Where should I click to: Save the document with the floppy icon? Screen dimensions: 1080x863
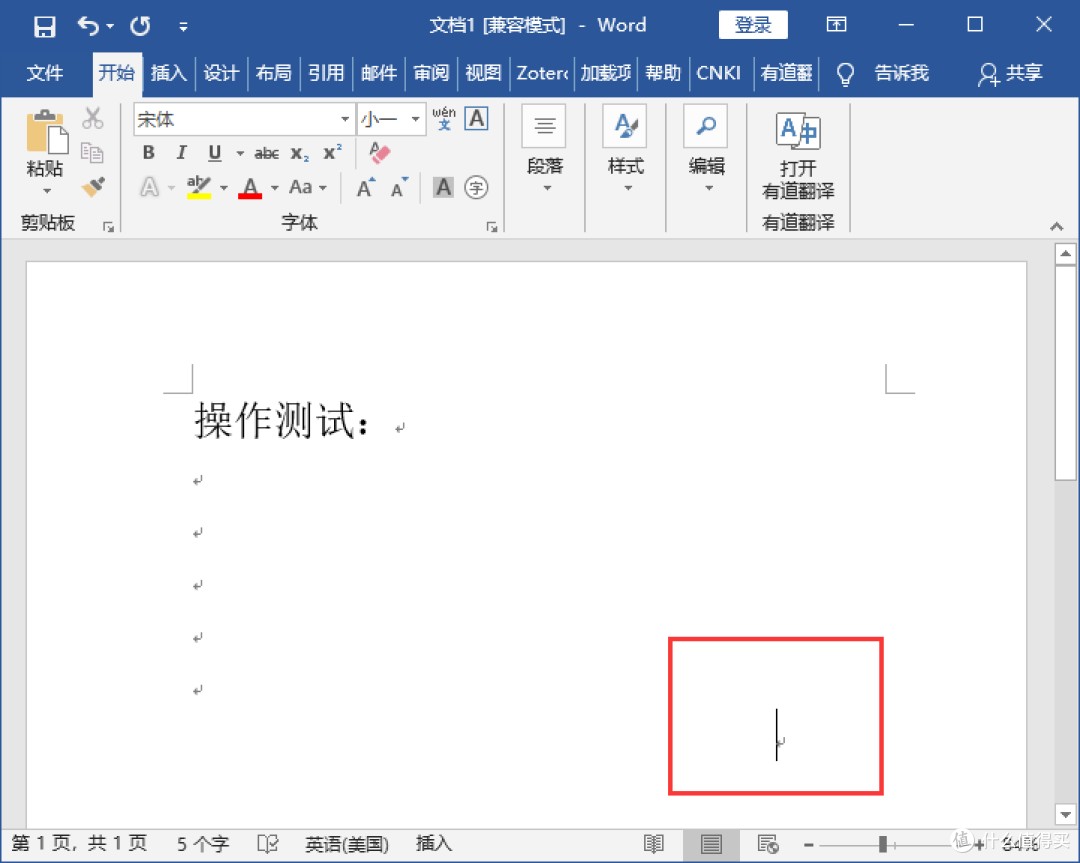point(45,27)
